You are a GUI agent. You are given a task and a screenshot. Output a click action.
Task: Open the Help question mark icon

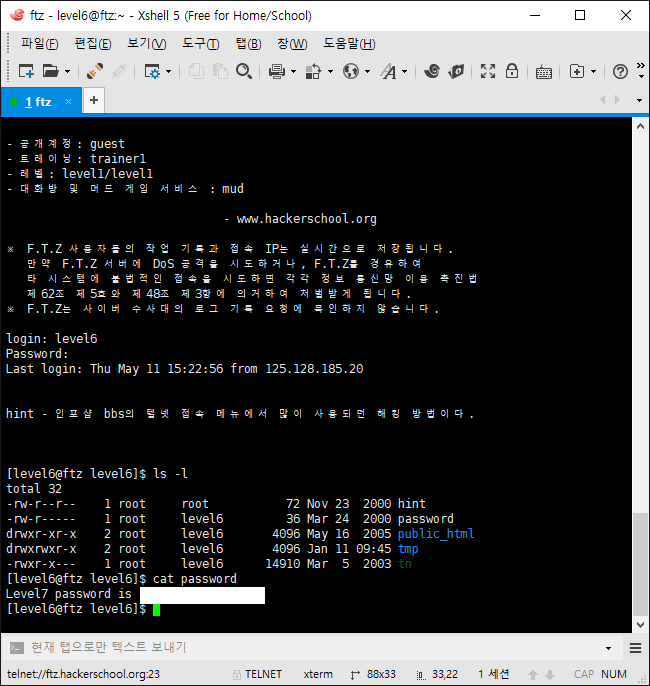(x=620, y=71)
